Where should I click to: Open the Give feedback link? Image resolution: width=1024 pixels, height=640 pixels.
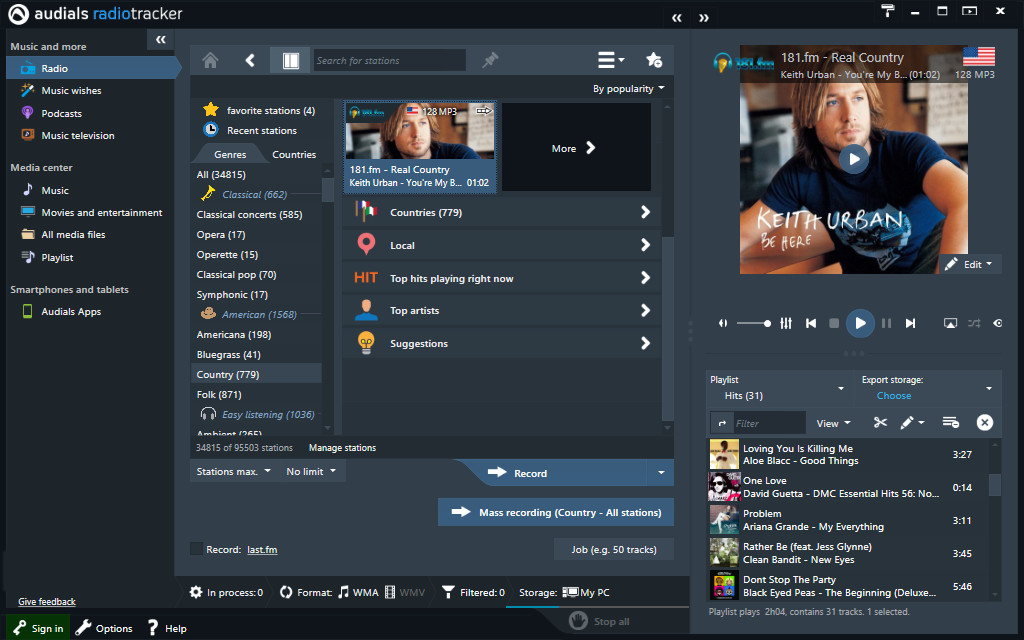click(x=47, y=602)
